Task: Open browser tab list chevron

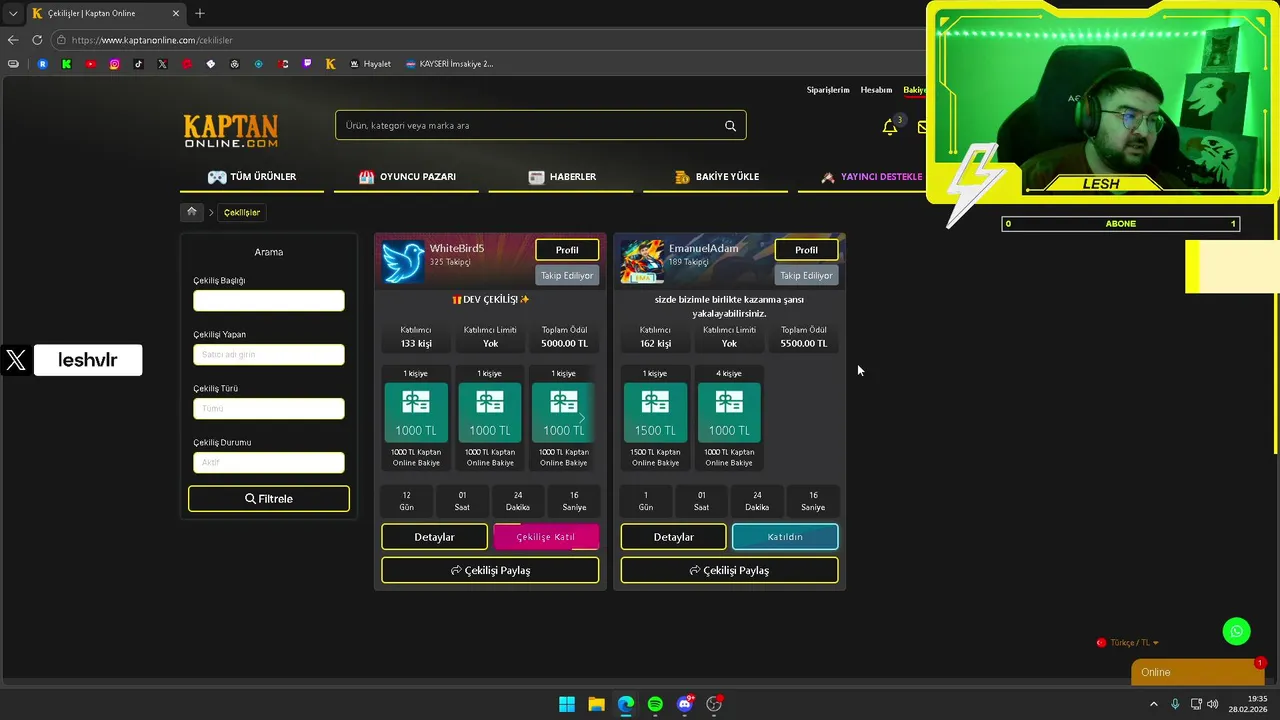Action: coord(13,14)
